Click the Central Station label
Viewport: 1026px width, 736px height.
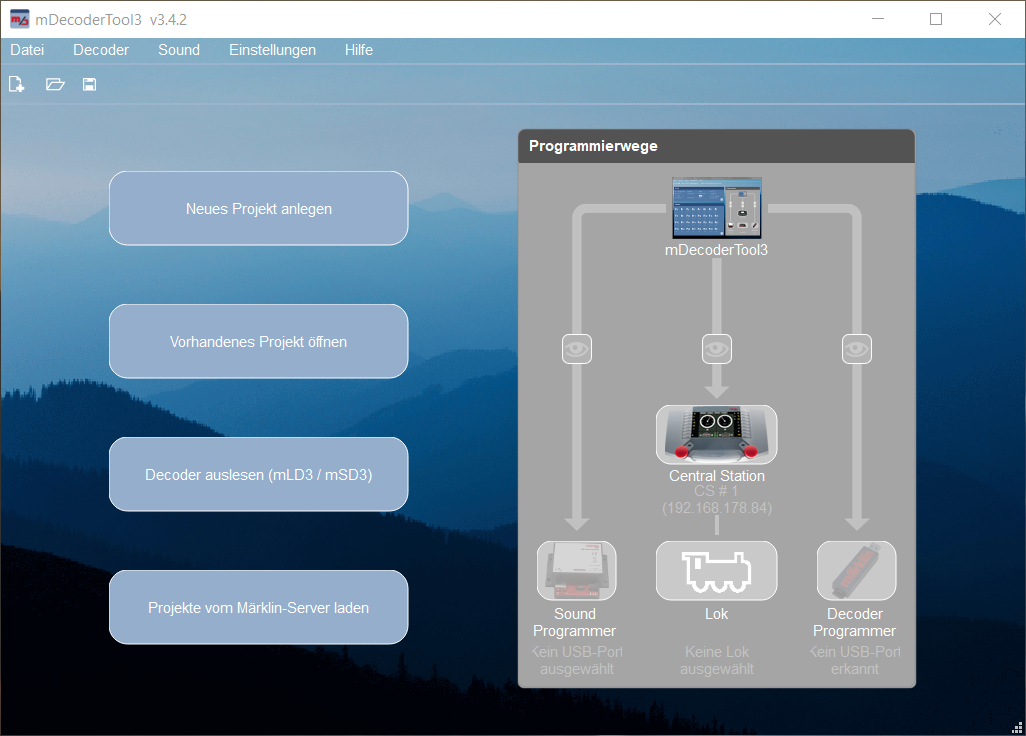(716, 476)
